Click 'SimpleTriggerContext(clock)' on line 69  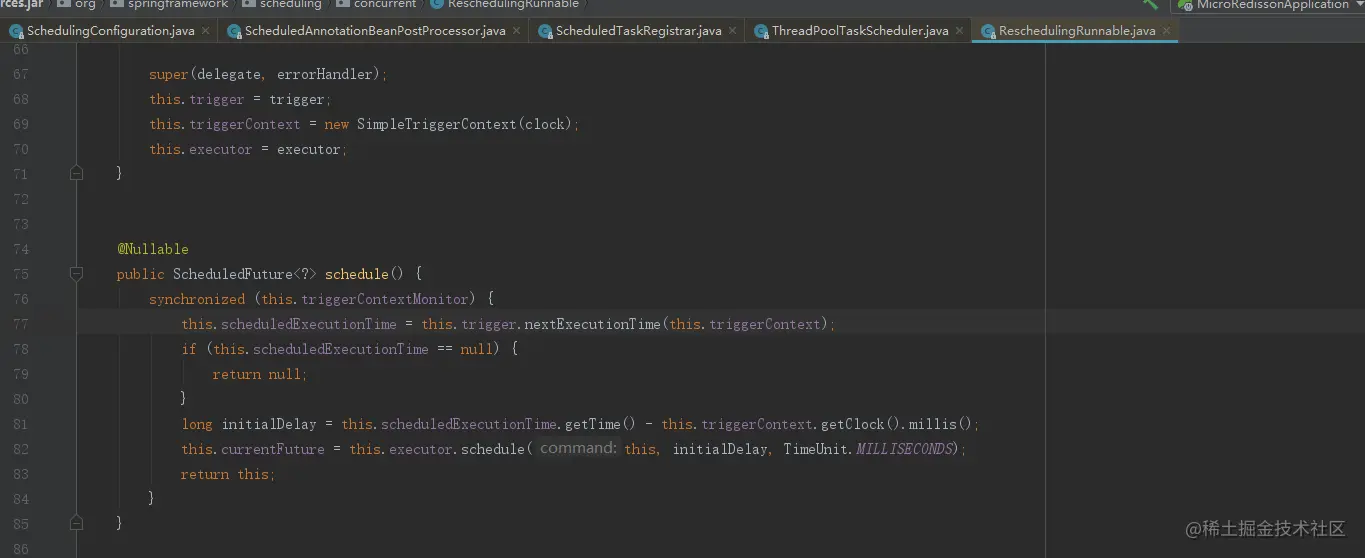coord(464,124)
